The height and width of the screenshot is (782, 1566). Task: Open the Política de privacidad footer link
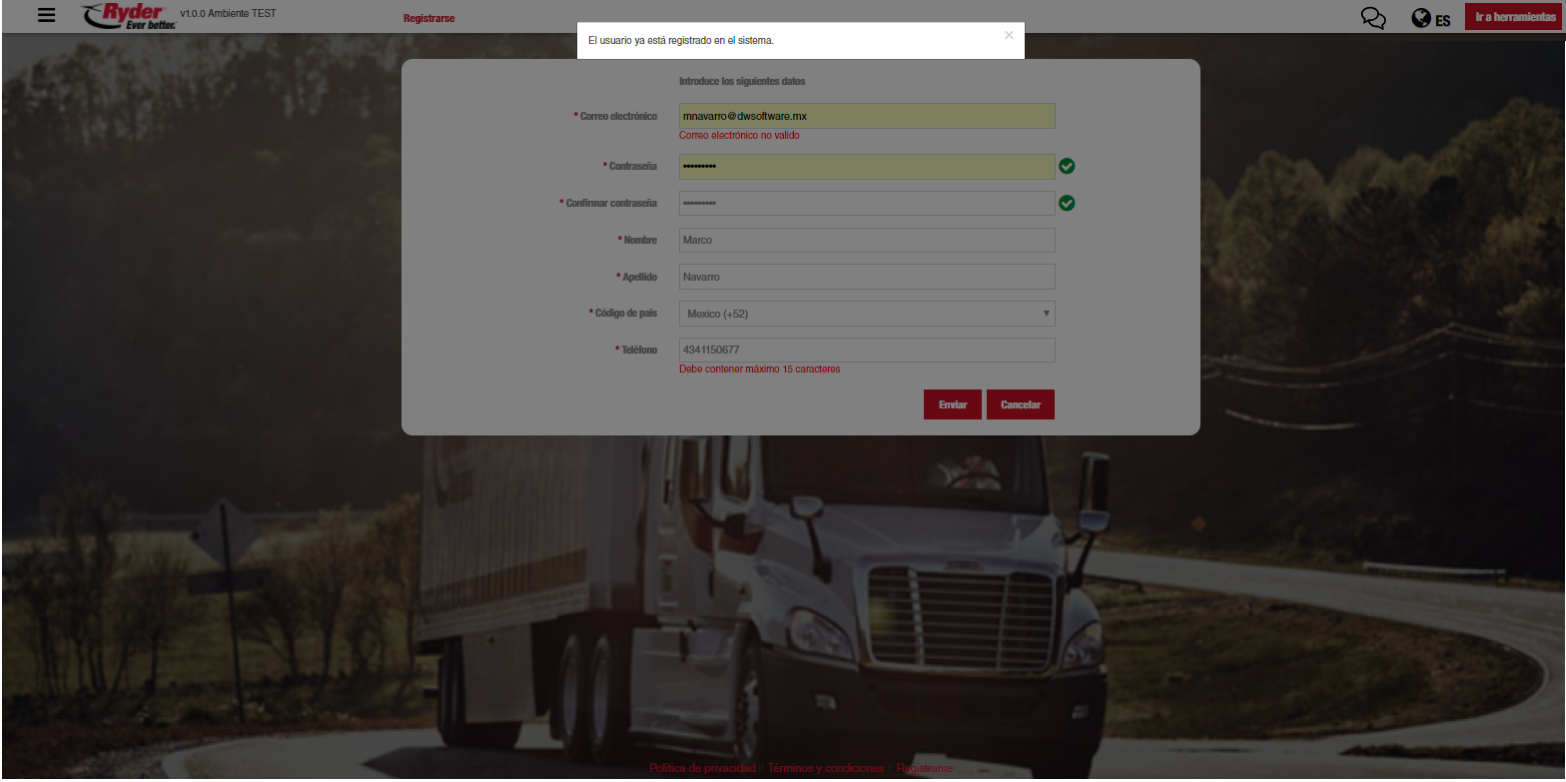coord(702,768)
